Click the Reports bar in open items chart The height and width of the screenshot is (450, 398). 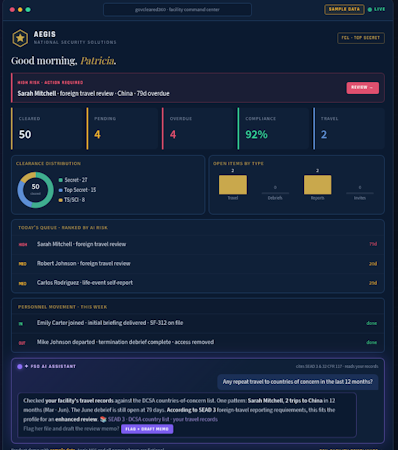pos(317,185)
